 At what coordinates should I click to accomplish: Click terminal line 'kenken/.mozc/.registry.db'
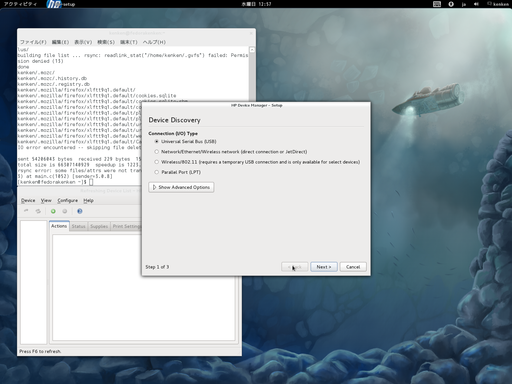pos(54,84)
